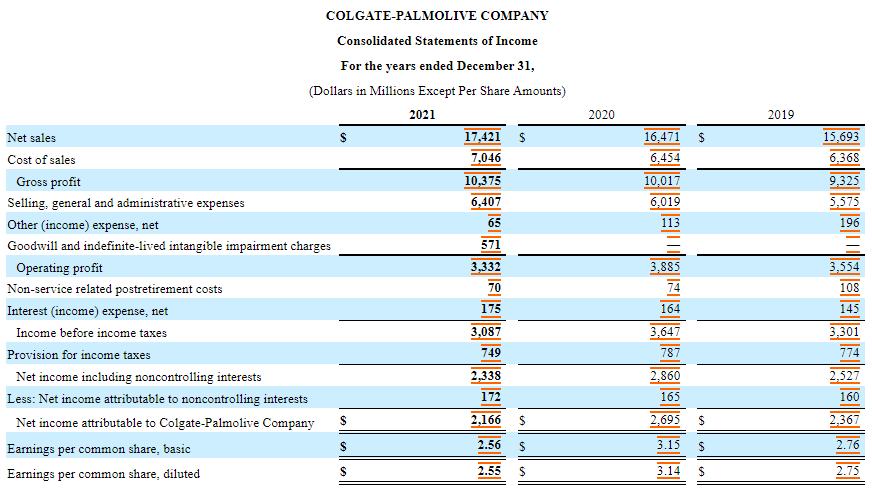Click 2021 Net sales value 17,421
872x492 pixels.
tap(482, 137)
